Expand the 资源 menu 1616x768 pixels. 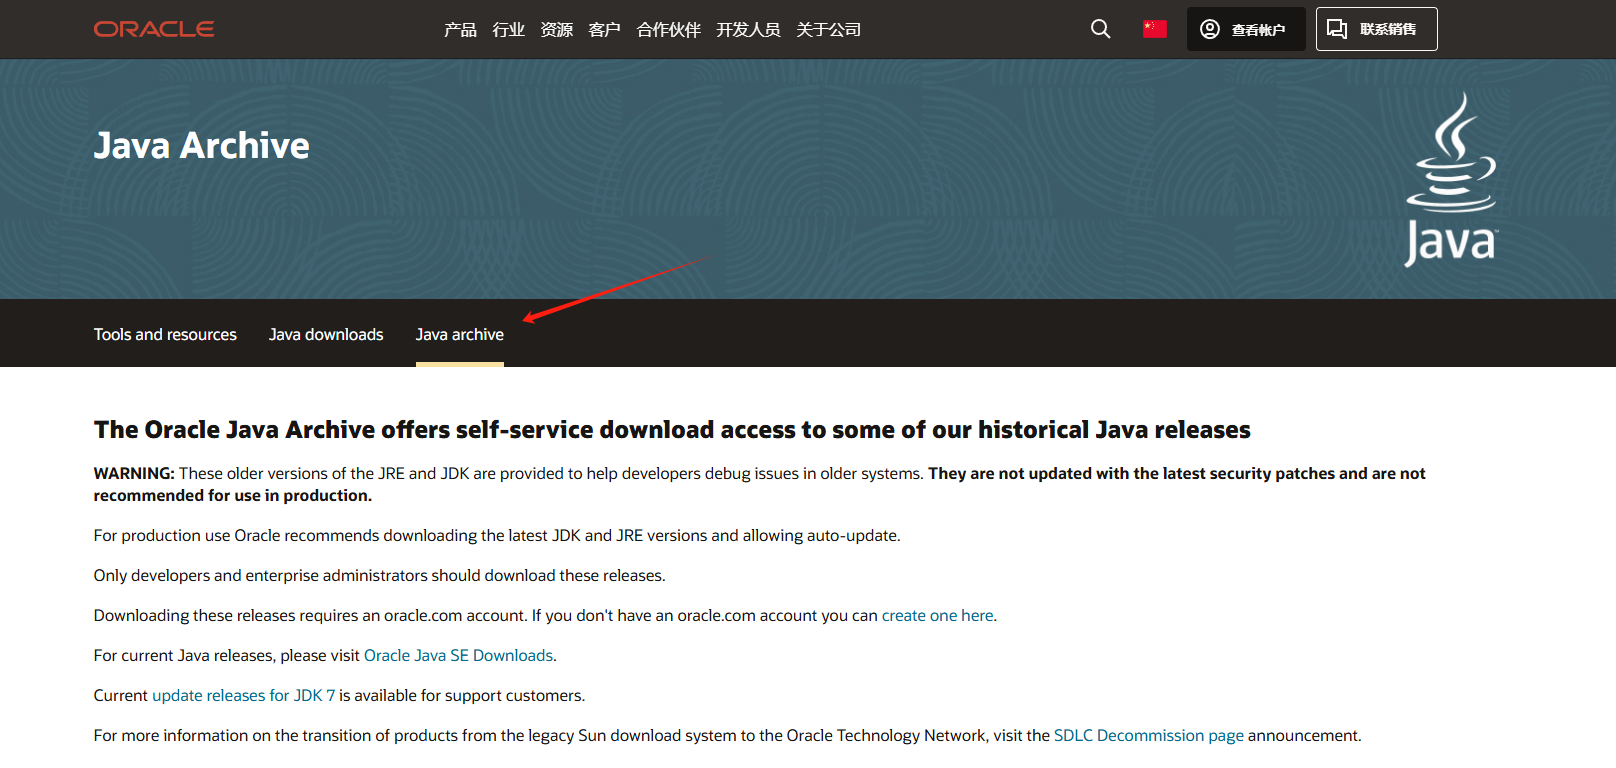556,30
